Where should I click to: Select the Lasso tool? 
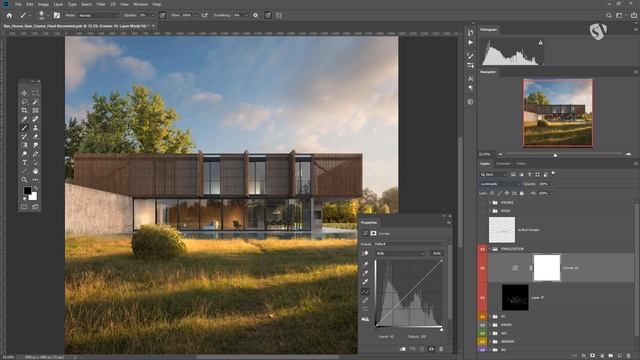(x=24, y=102)
